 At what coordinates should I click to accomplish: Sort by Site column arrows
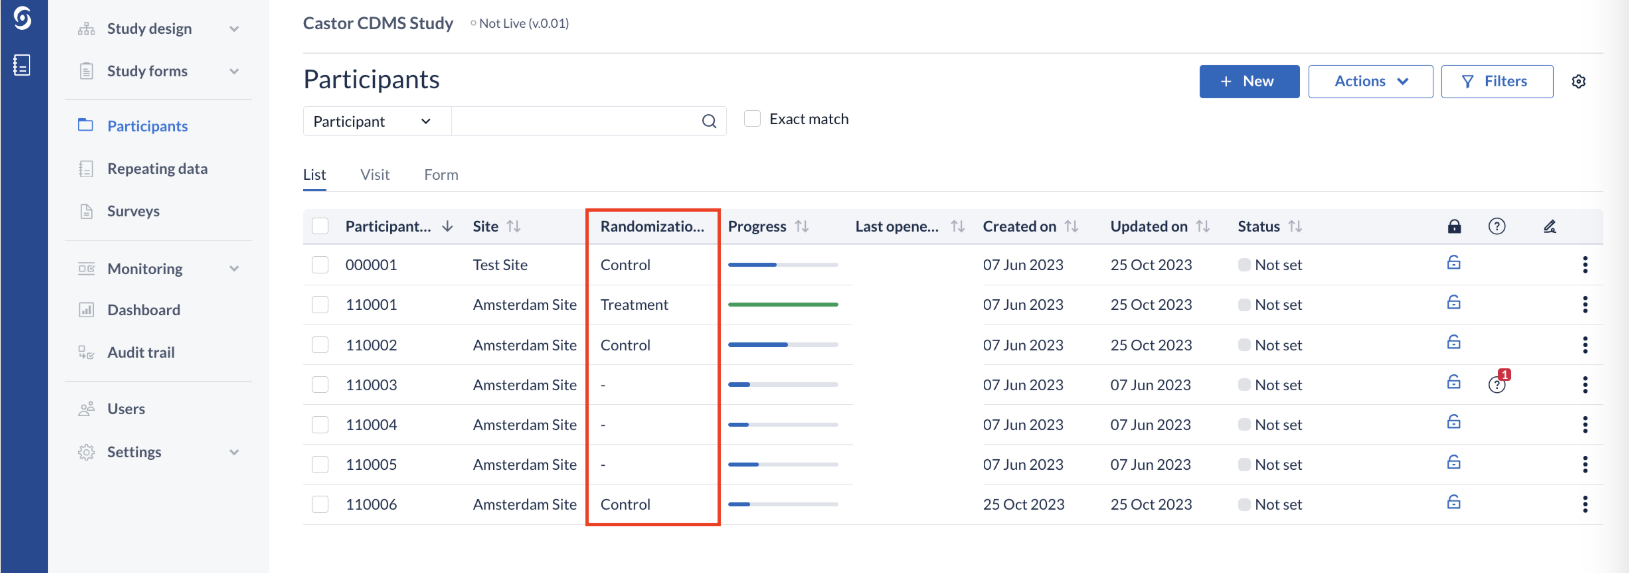point(514,227)
